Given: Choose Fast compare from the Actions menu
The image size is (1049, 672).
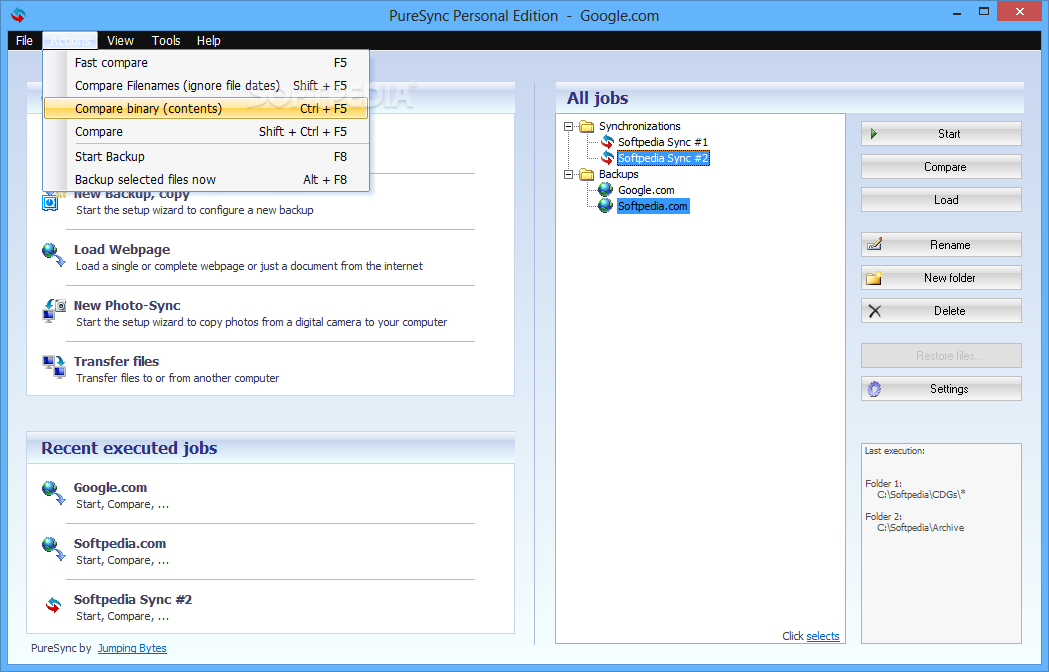Looking at the screenshot, I should [x=206, y=62].
